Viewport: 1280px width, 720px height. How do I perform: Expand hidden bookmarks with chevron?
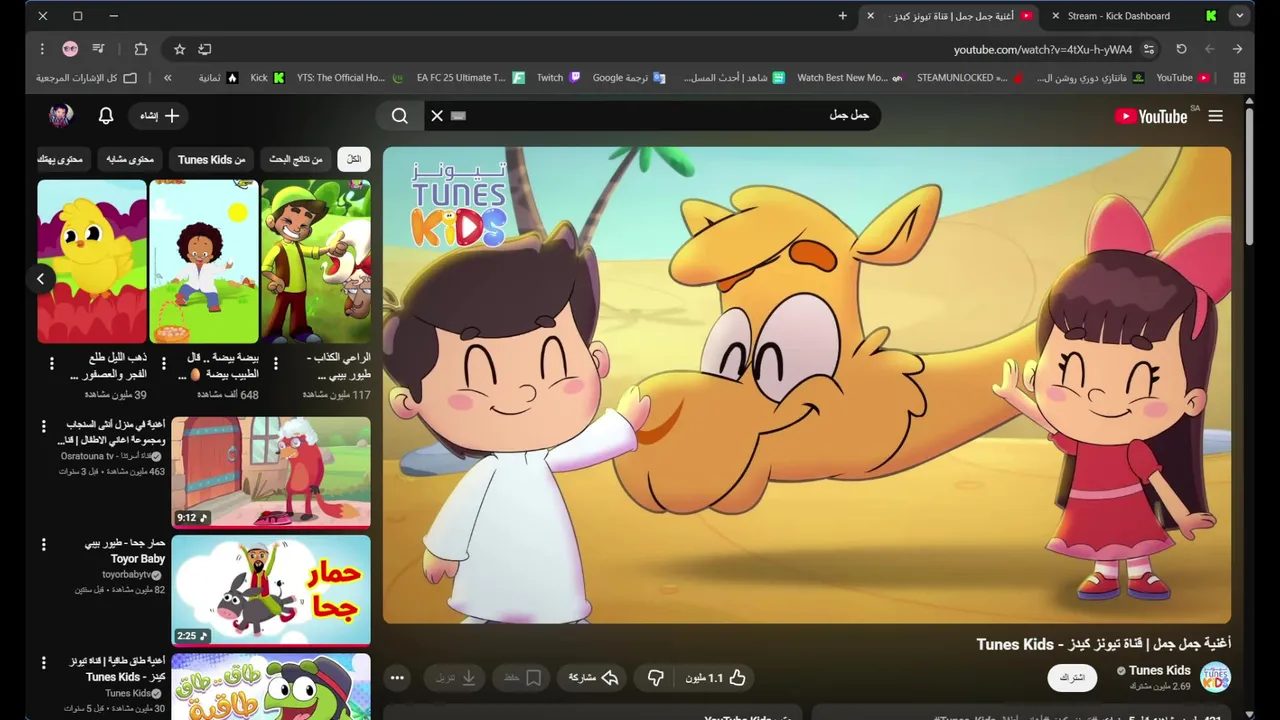coord(167,77)
